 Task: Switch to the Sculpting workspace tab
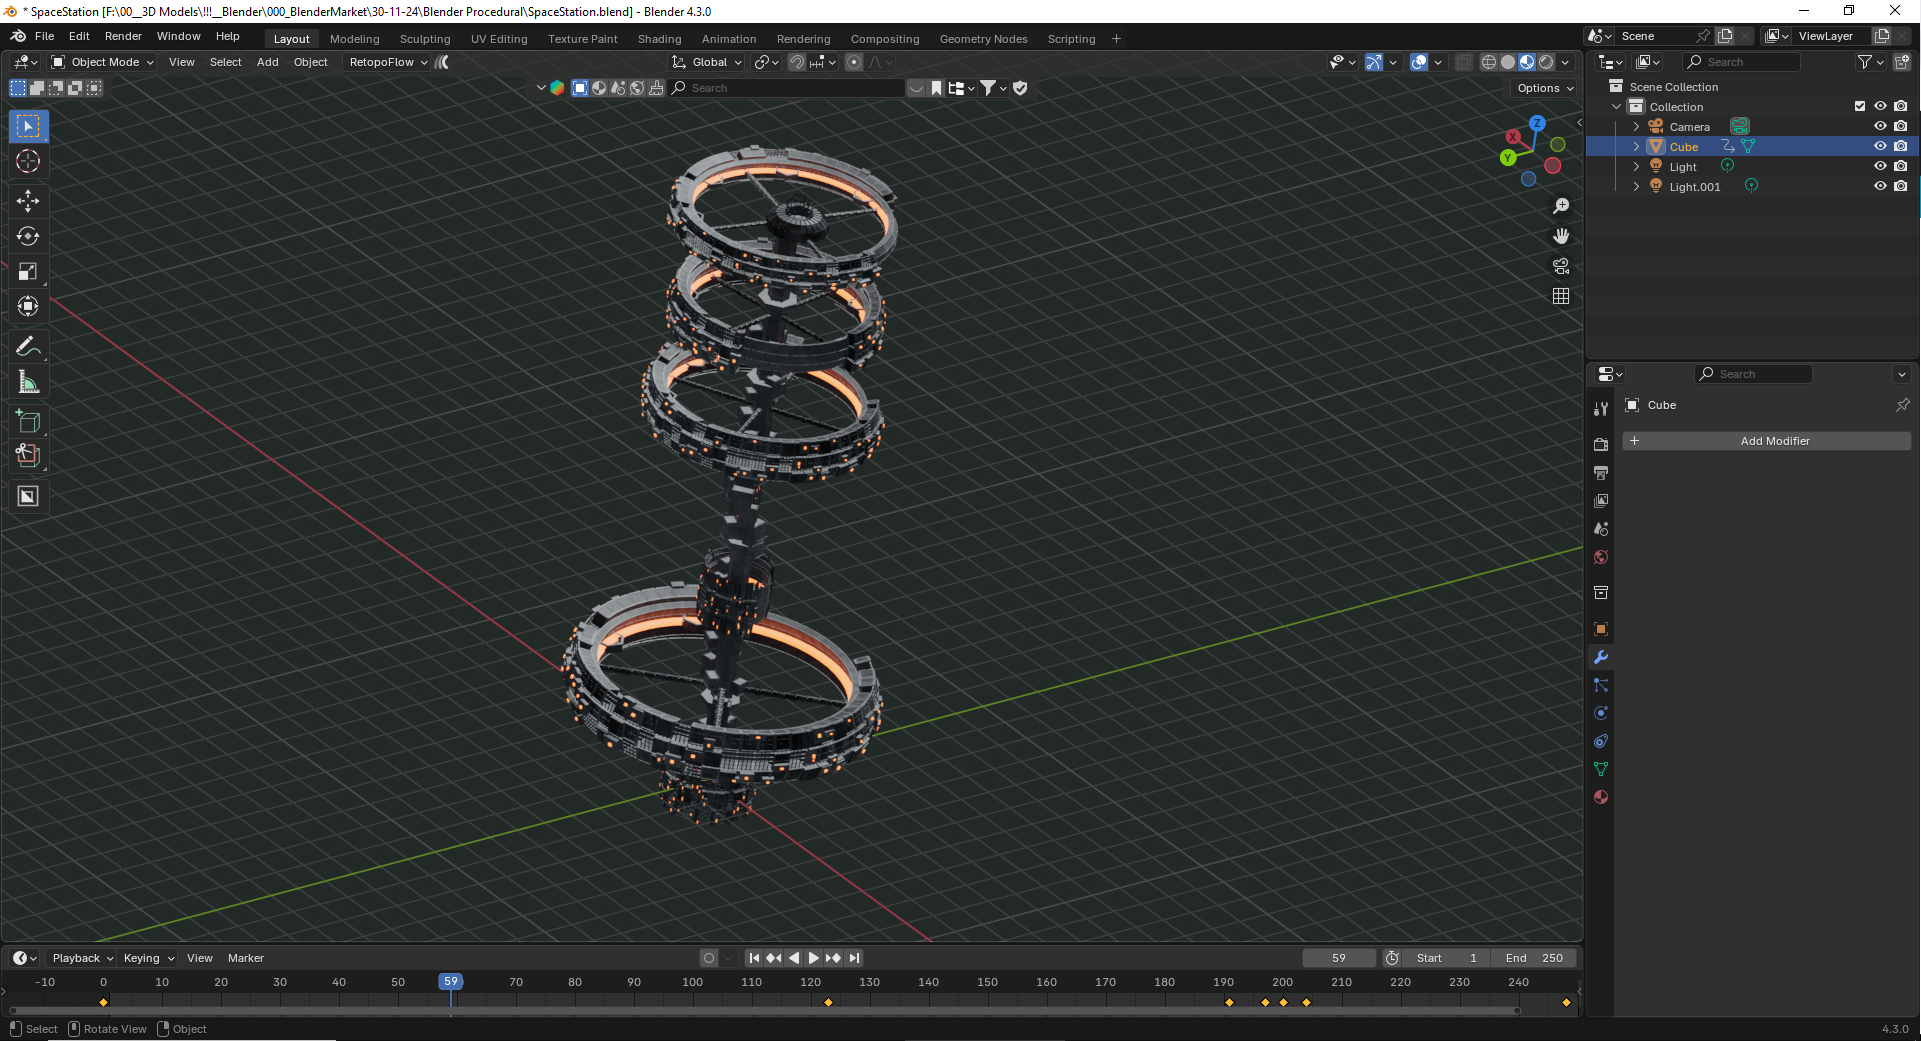[x=425, y=39]
